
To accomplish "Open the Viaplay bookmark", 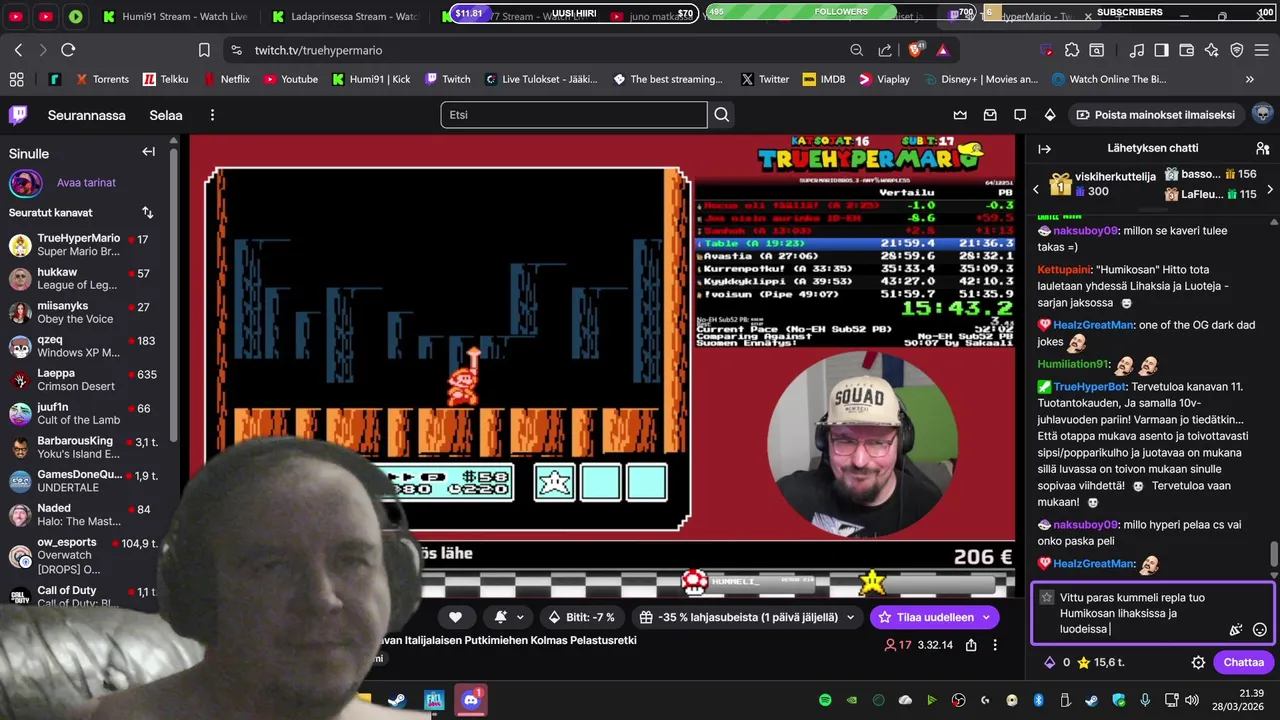I will (885, 79).
